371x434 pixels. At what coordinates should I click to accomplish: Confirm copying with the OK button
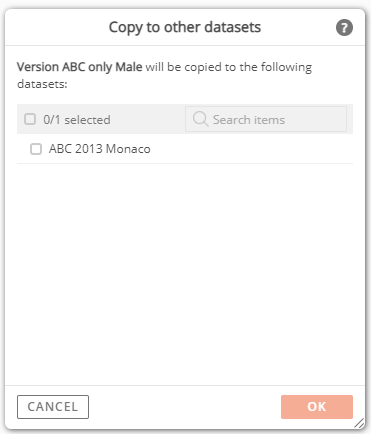pyautogui.click(x=317, y=407)
